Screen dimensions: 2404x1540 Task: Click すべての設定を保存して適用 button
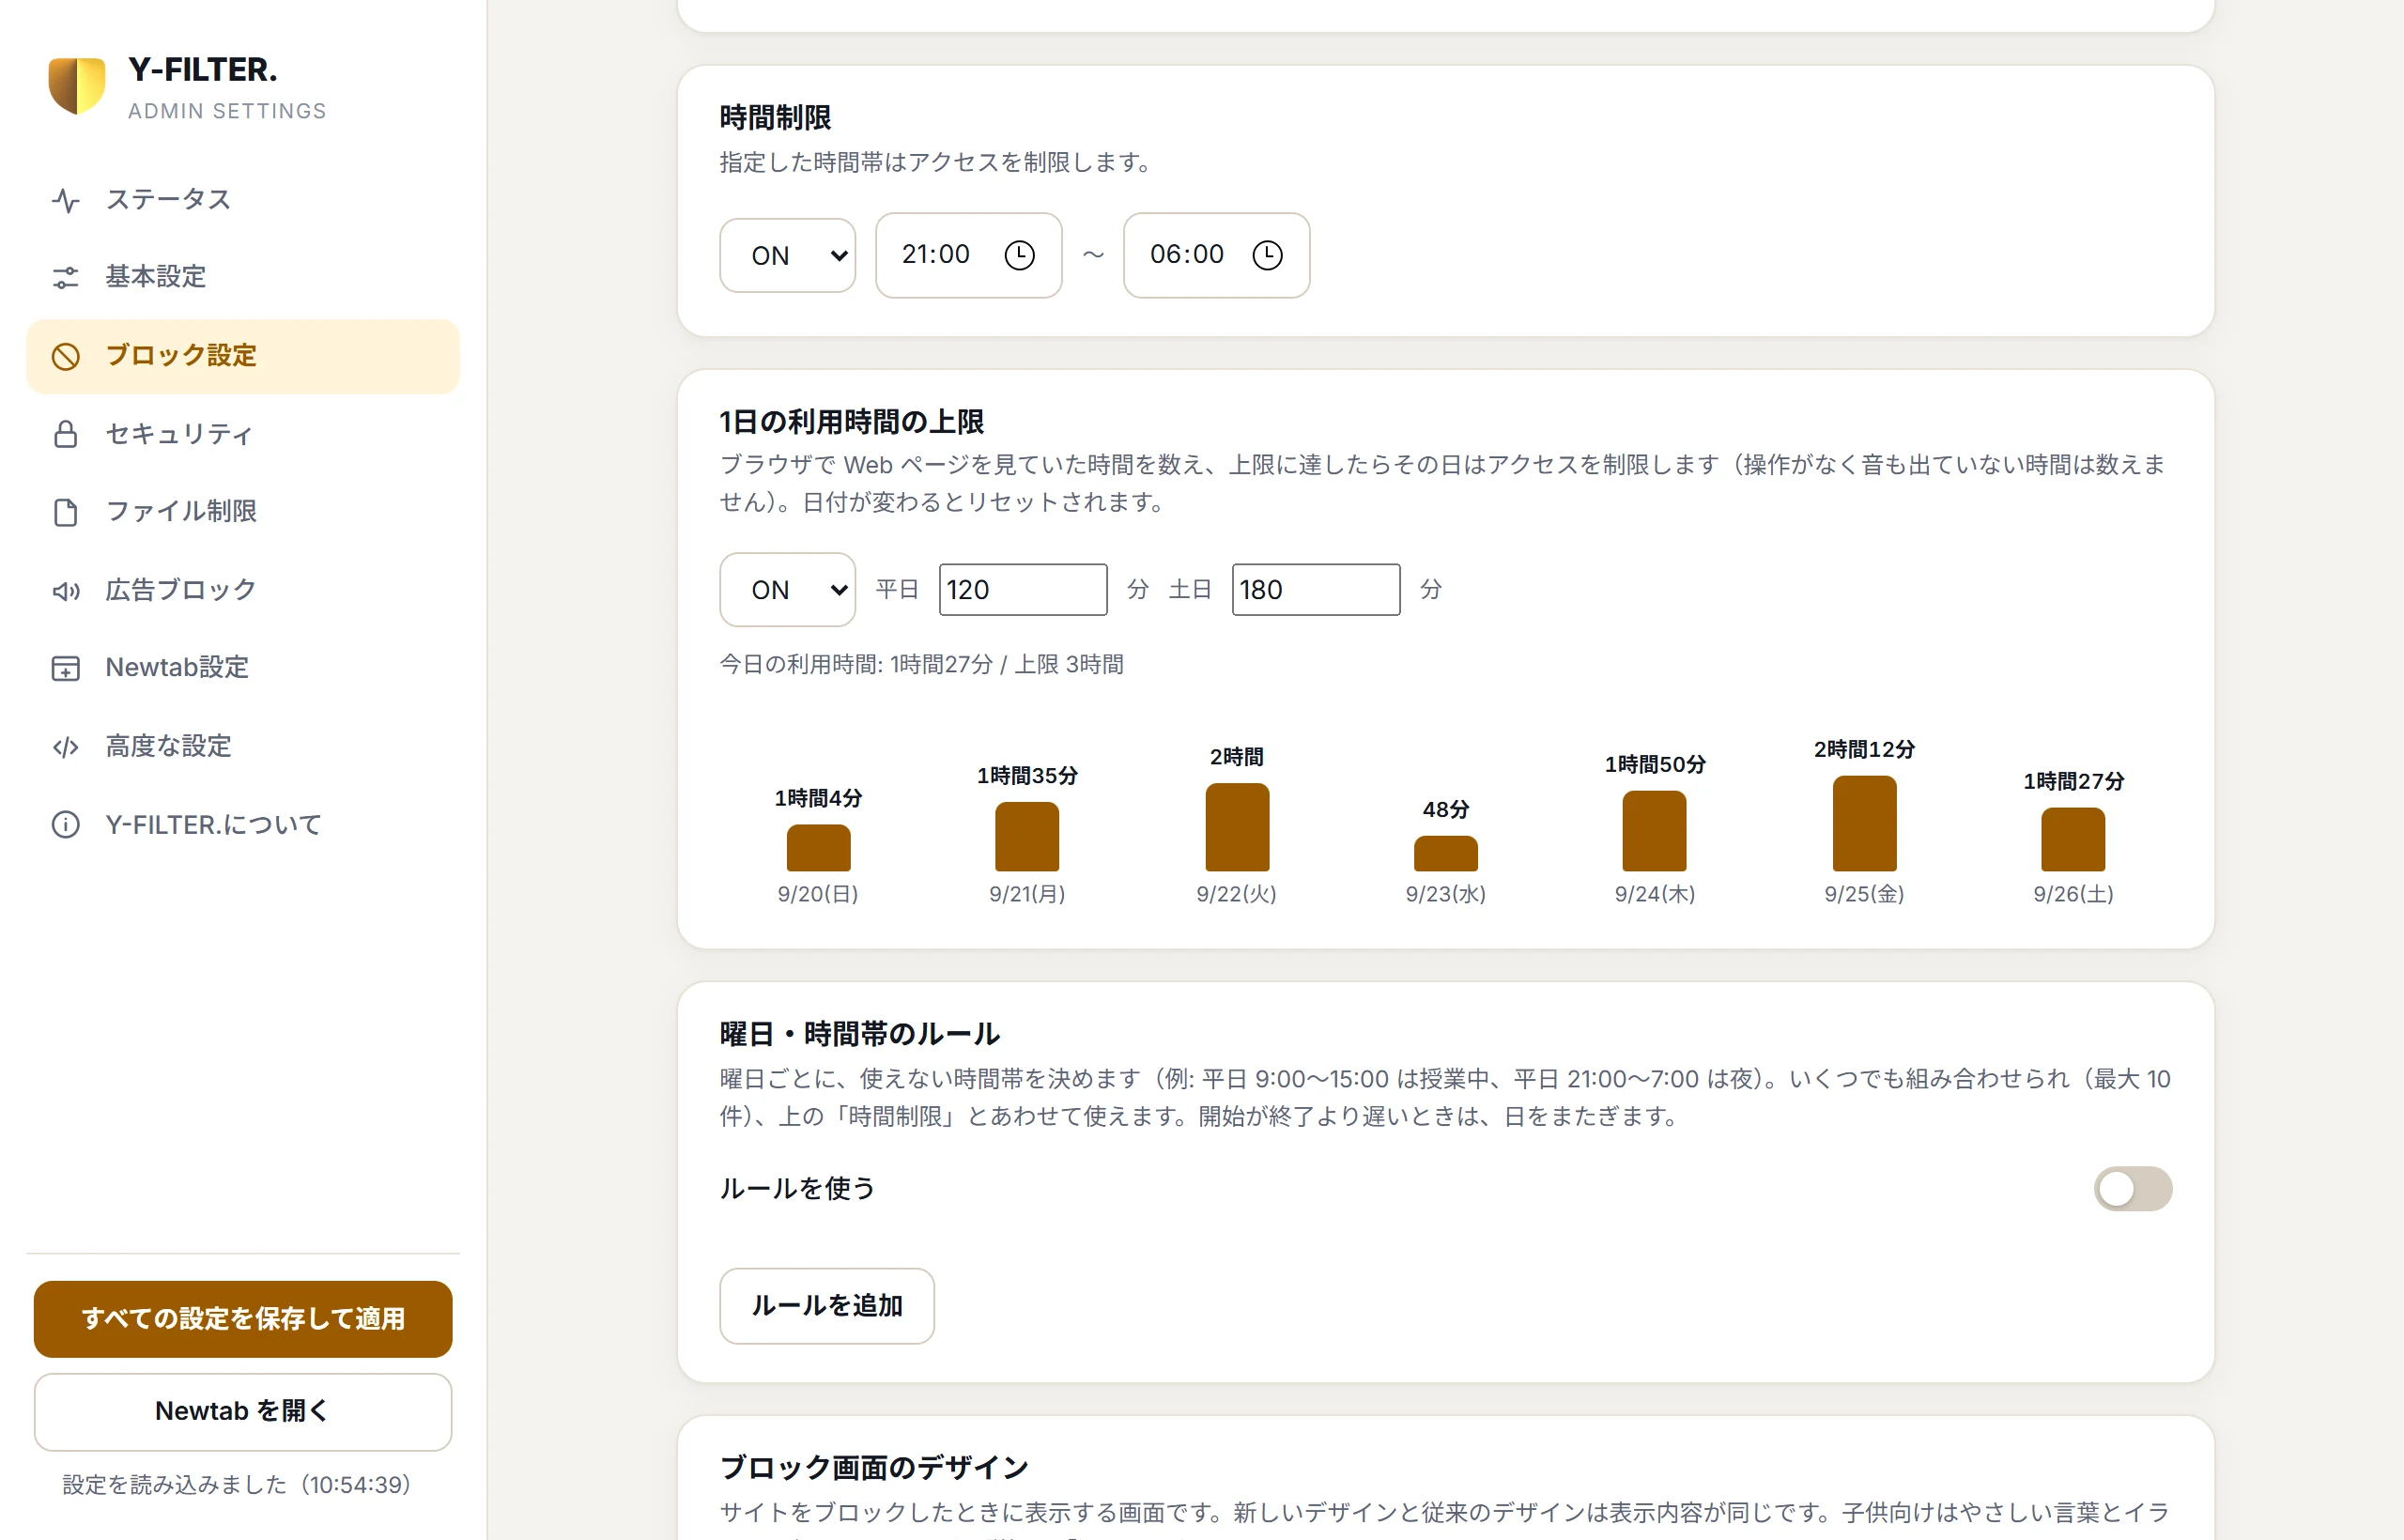pyautogui.click(x=243, y=1318)
